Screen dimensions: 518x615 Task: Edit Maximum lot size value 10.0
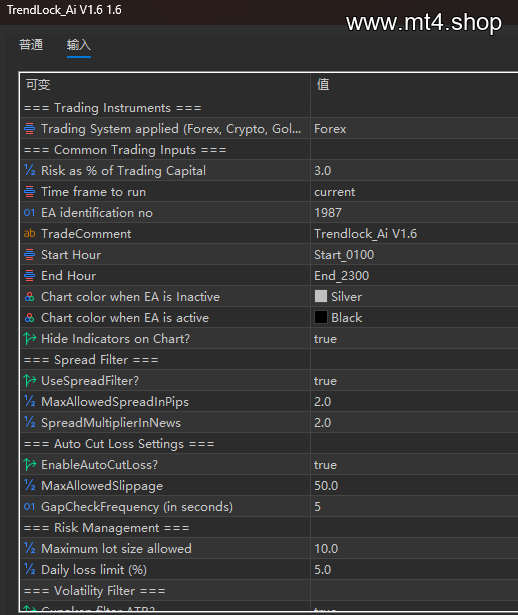pyautogui.click(x=326, y=549)
